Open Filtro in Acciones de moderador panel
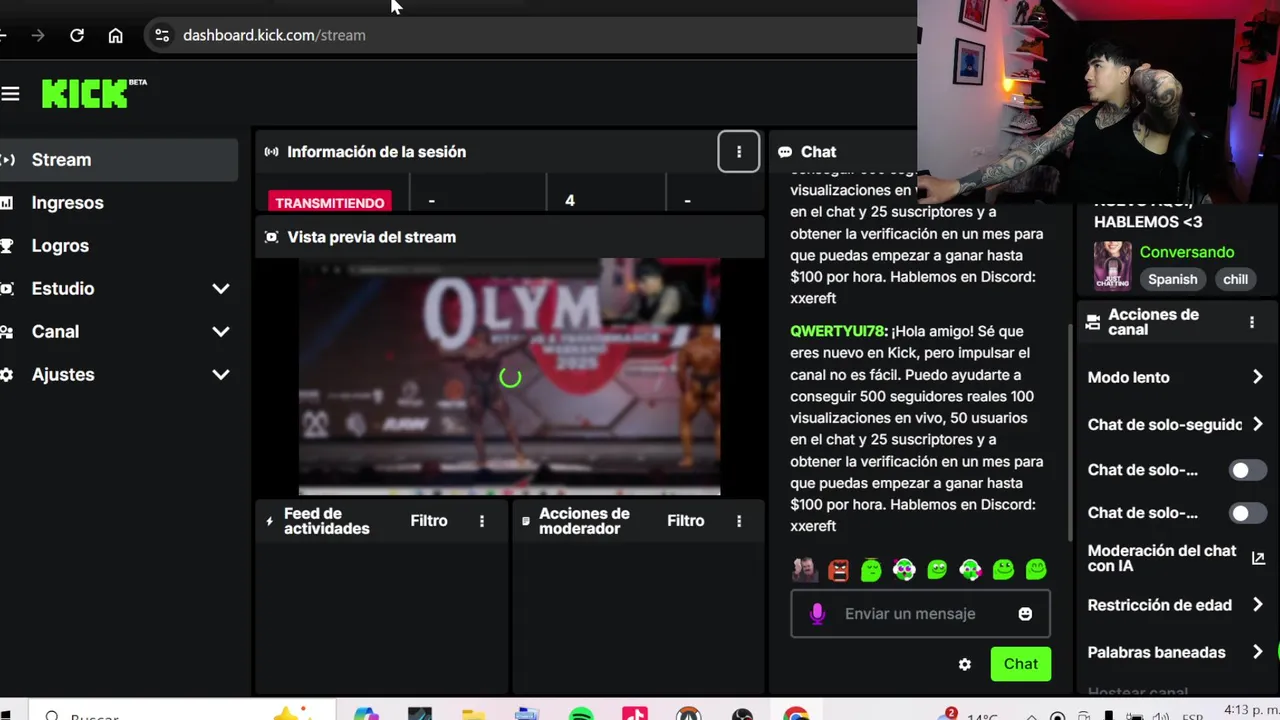The height and width of the screenshot is (720, 1280). tap(686, 521)
